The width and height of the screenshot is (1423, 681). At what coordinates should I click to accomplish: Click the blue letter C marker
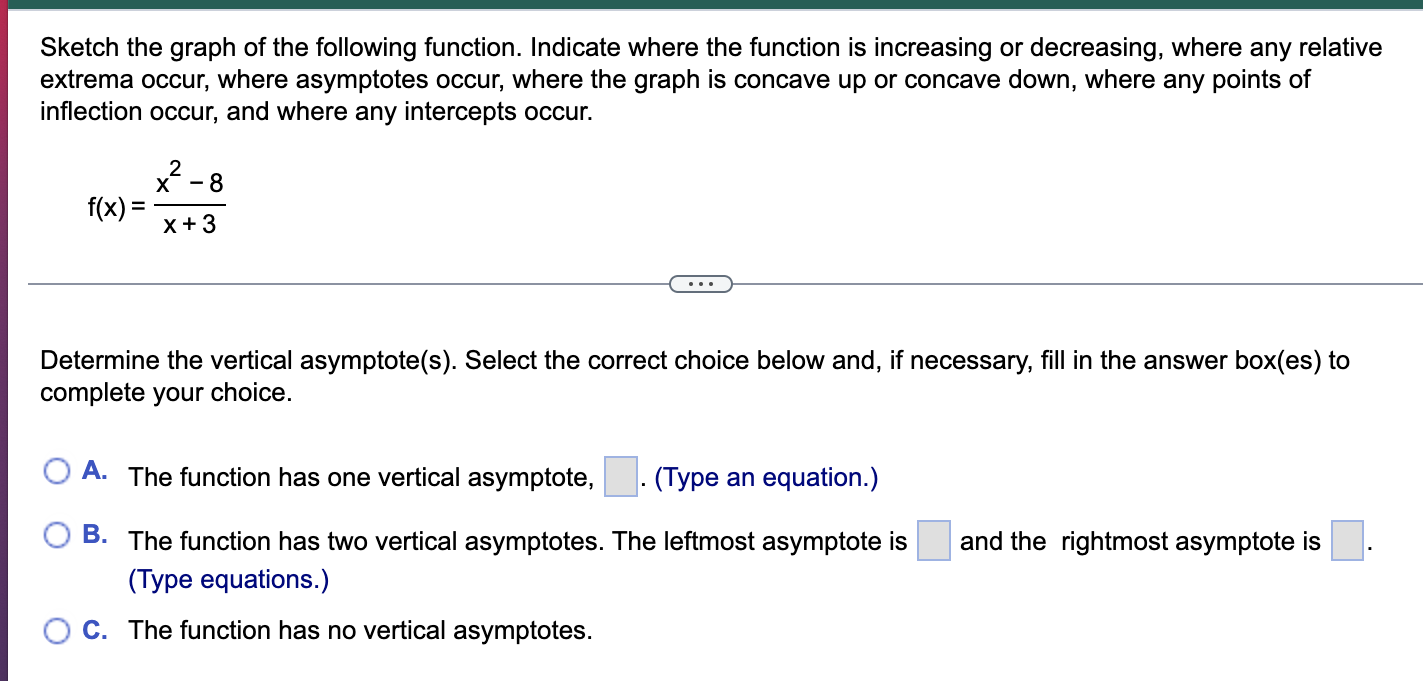94,630
